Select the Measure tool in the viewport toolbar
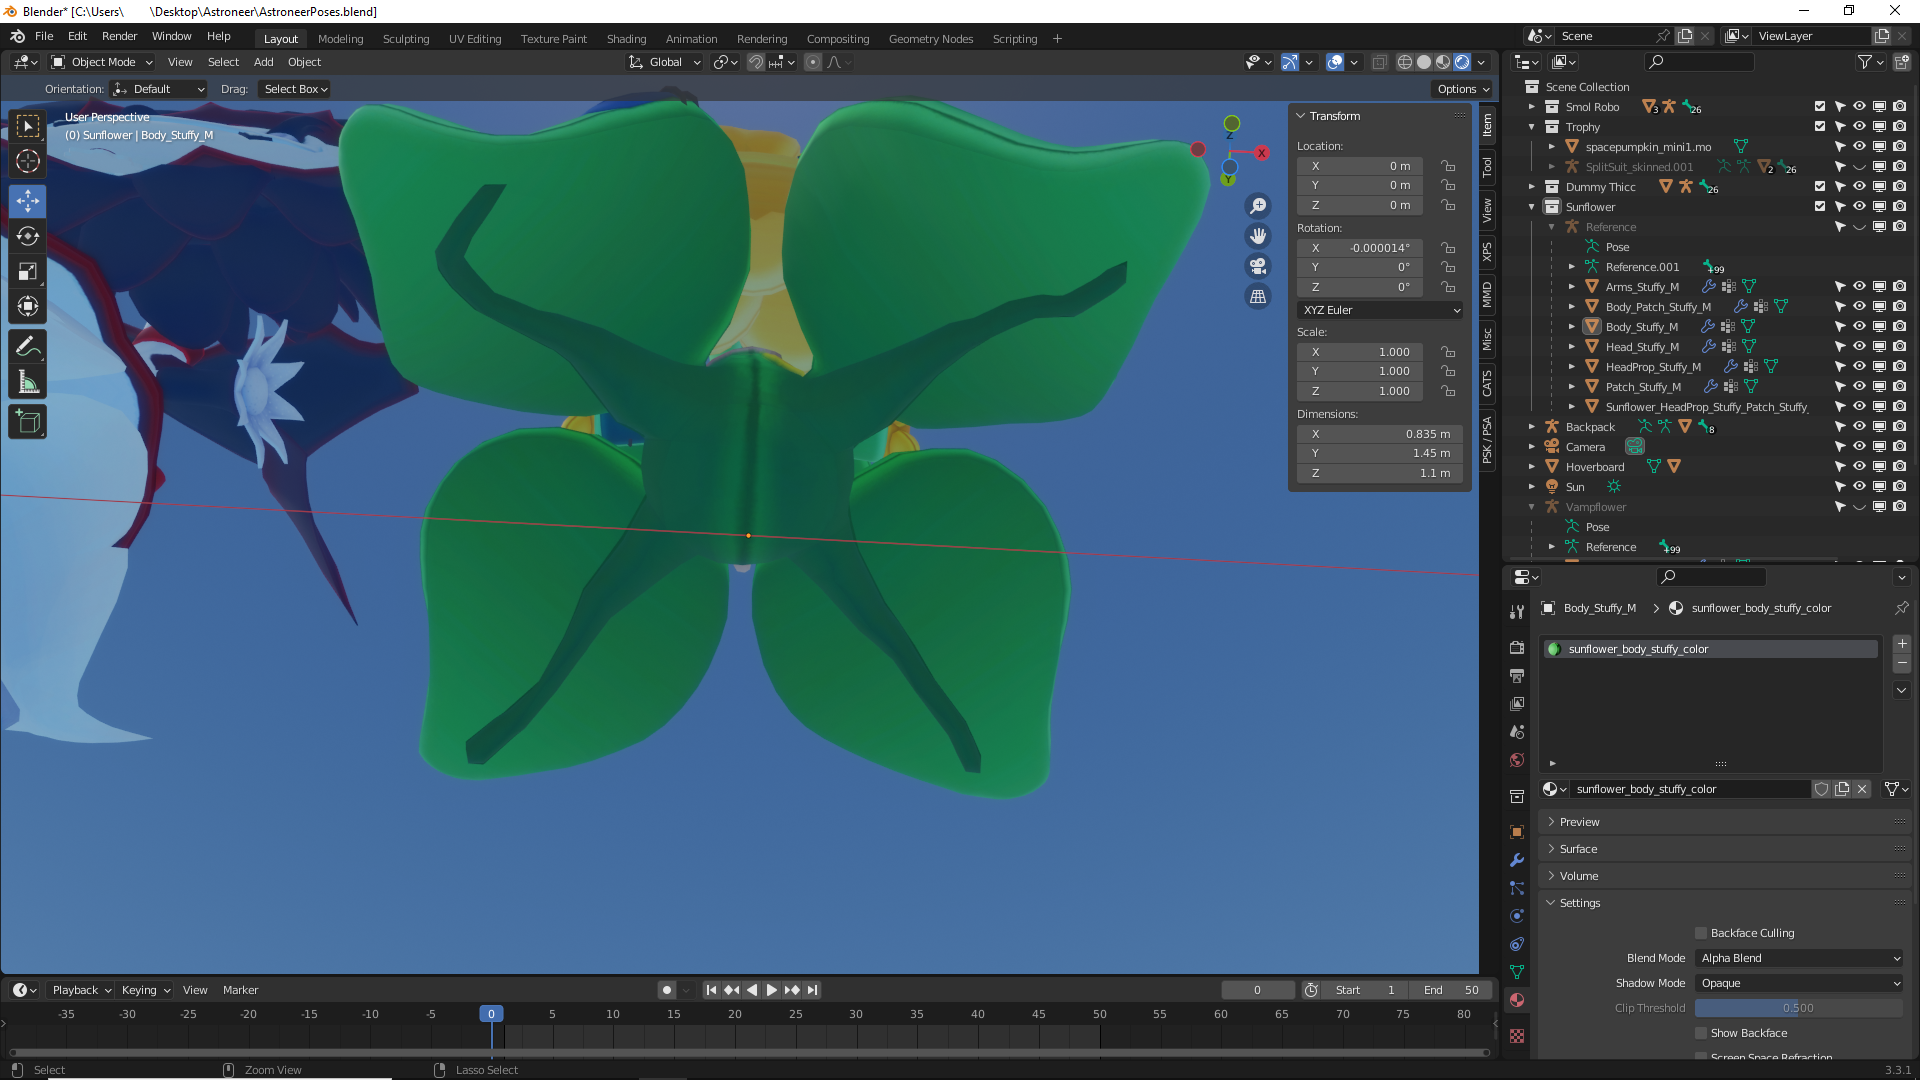 pos(27,382)
